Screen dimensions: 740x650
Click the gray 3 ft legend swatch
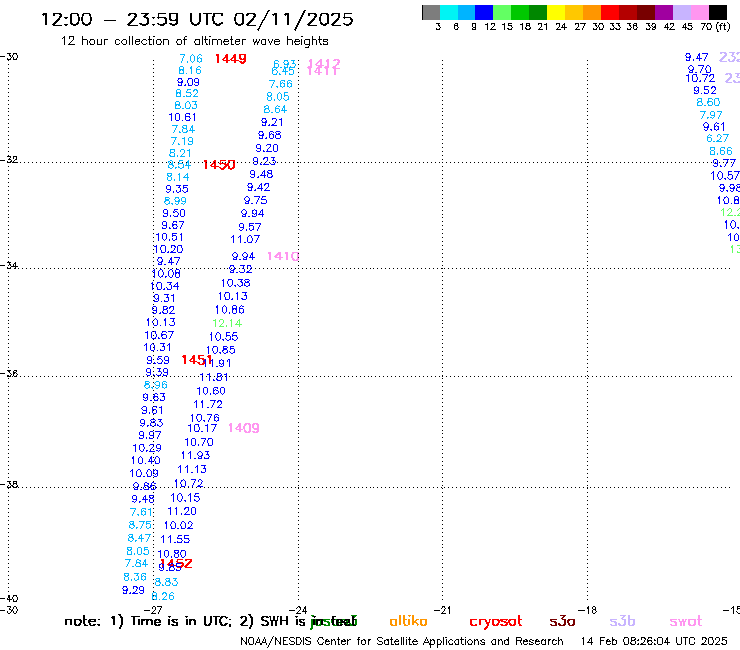[x=431, y=12]
